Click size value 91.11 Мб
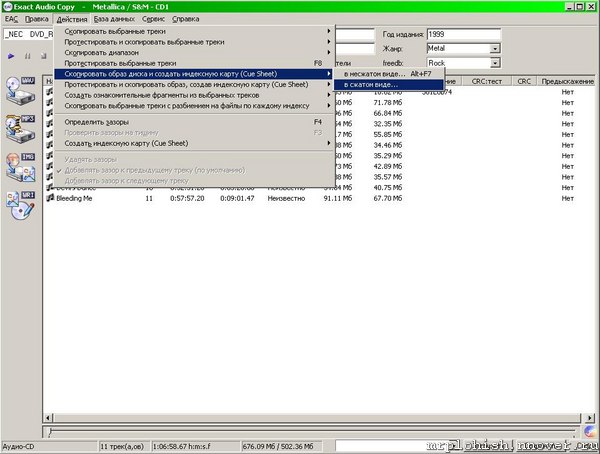Viewport: 600px width, 454px height. (x=338, y=198)
